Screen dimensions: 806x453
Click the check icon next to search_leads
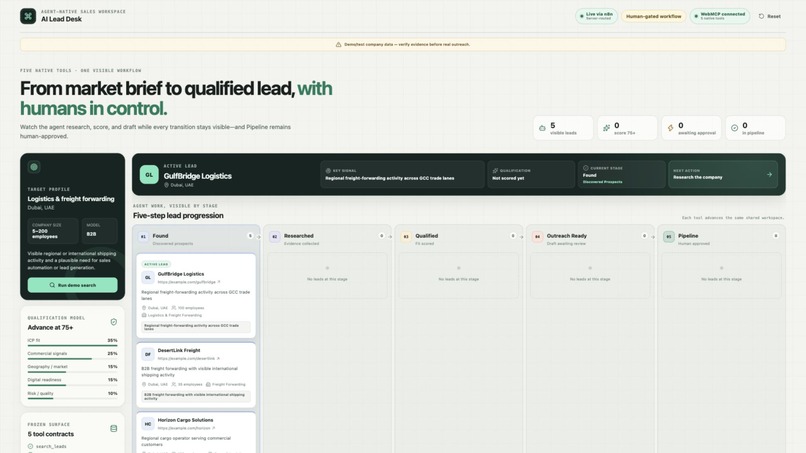30,446
